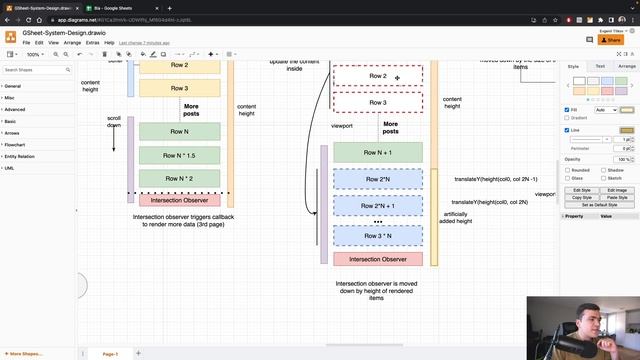Open the Extras menu
Viewport: 640px width, 360px height.
(92, 42)
